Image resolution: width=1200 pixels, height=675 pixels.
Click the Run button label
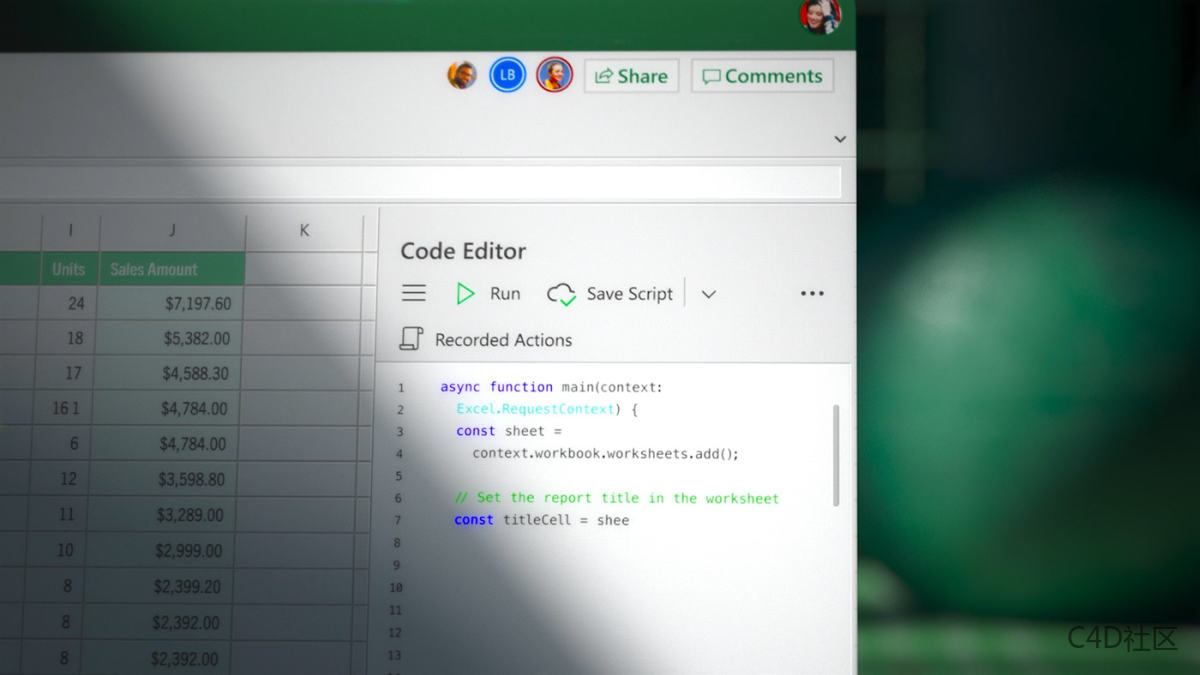[x=505, y=293]
